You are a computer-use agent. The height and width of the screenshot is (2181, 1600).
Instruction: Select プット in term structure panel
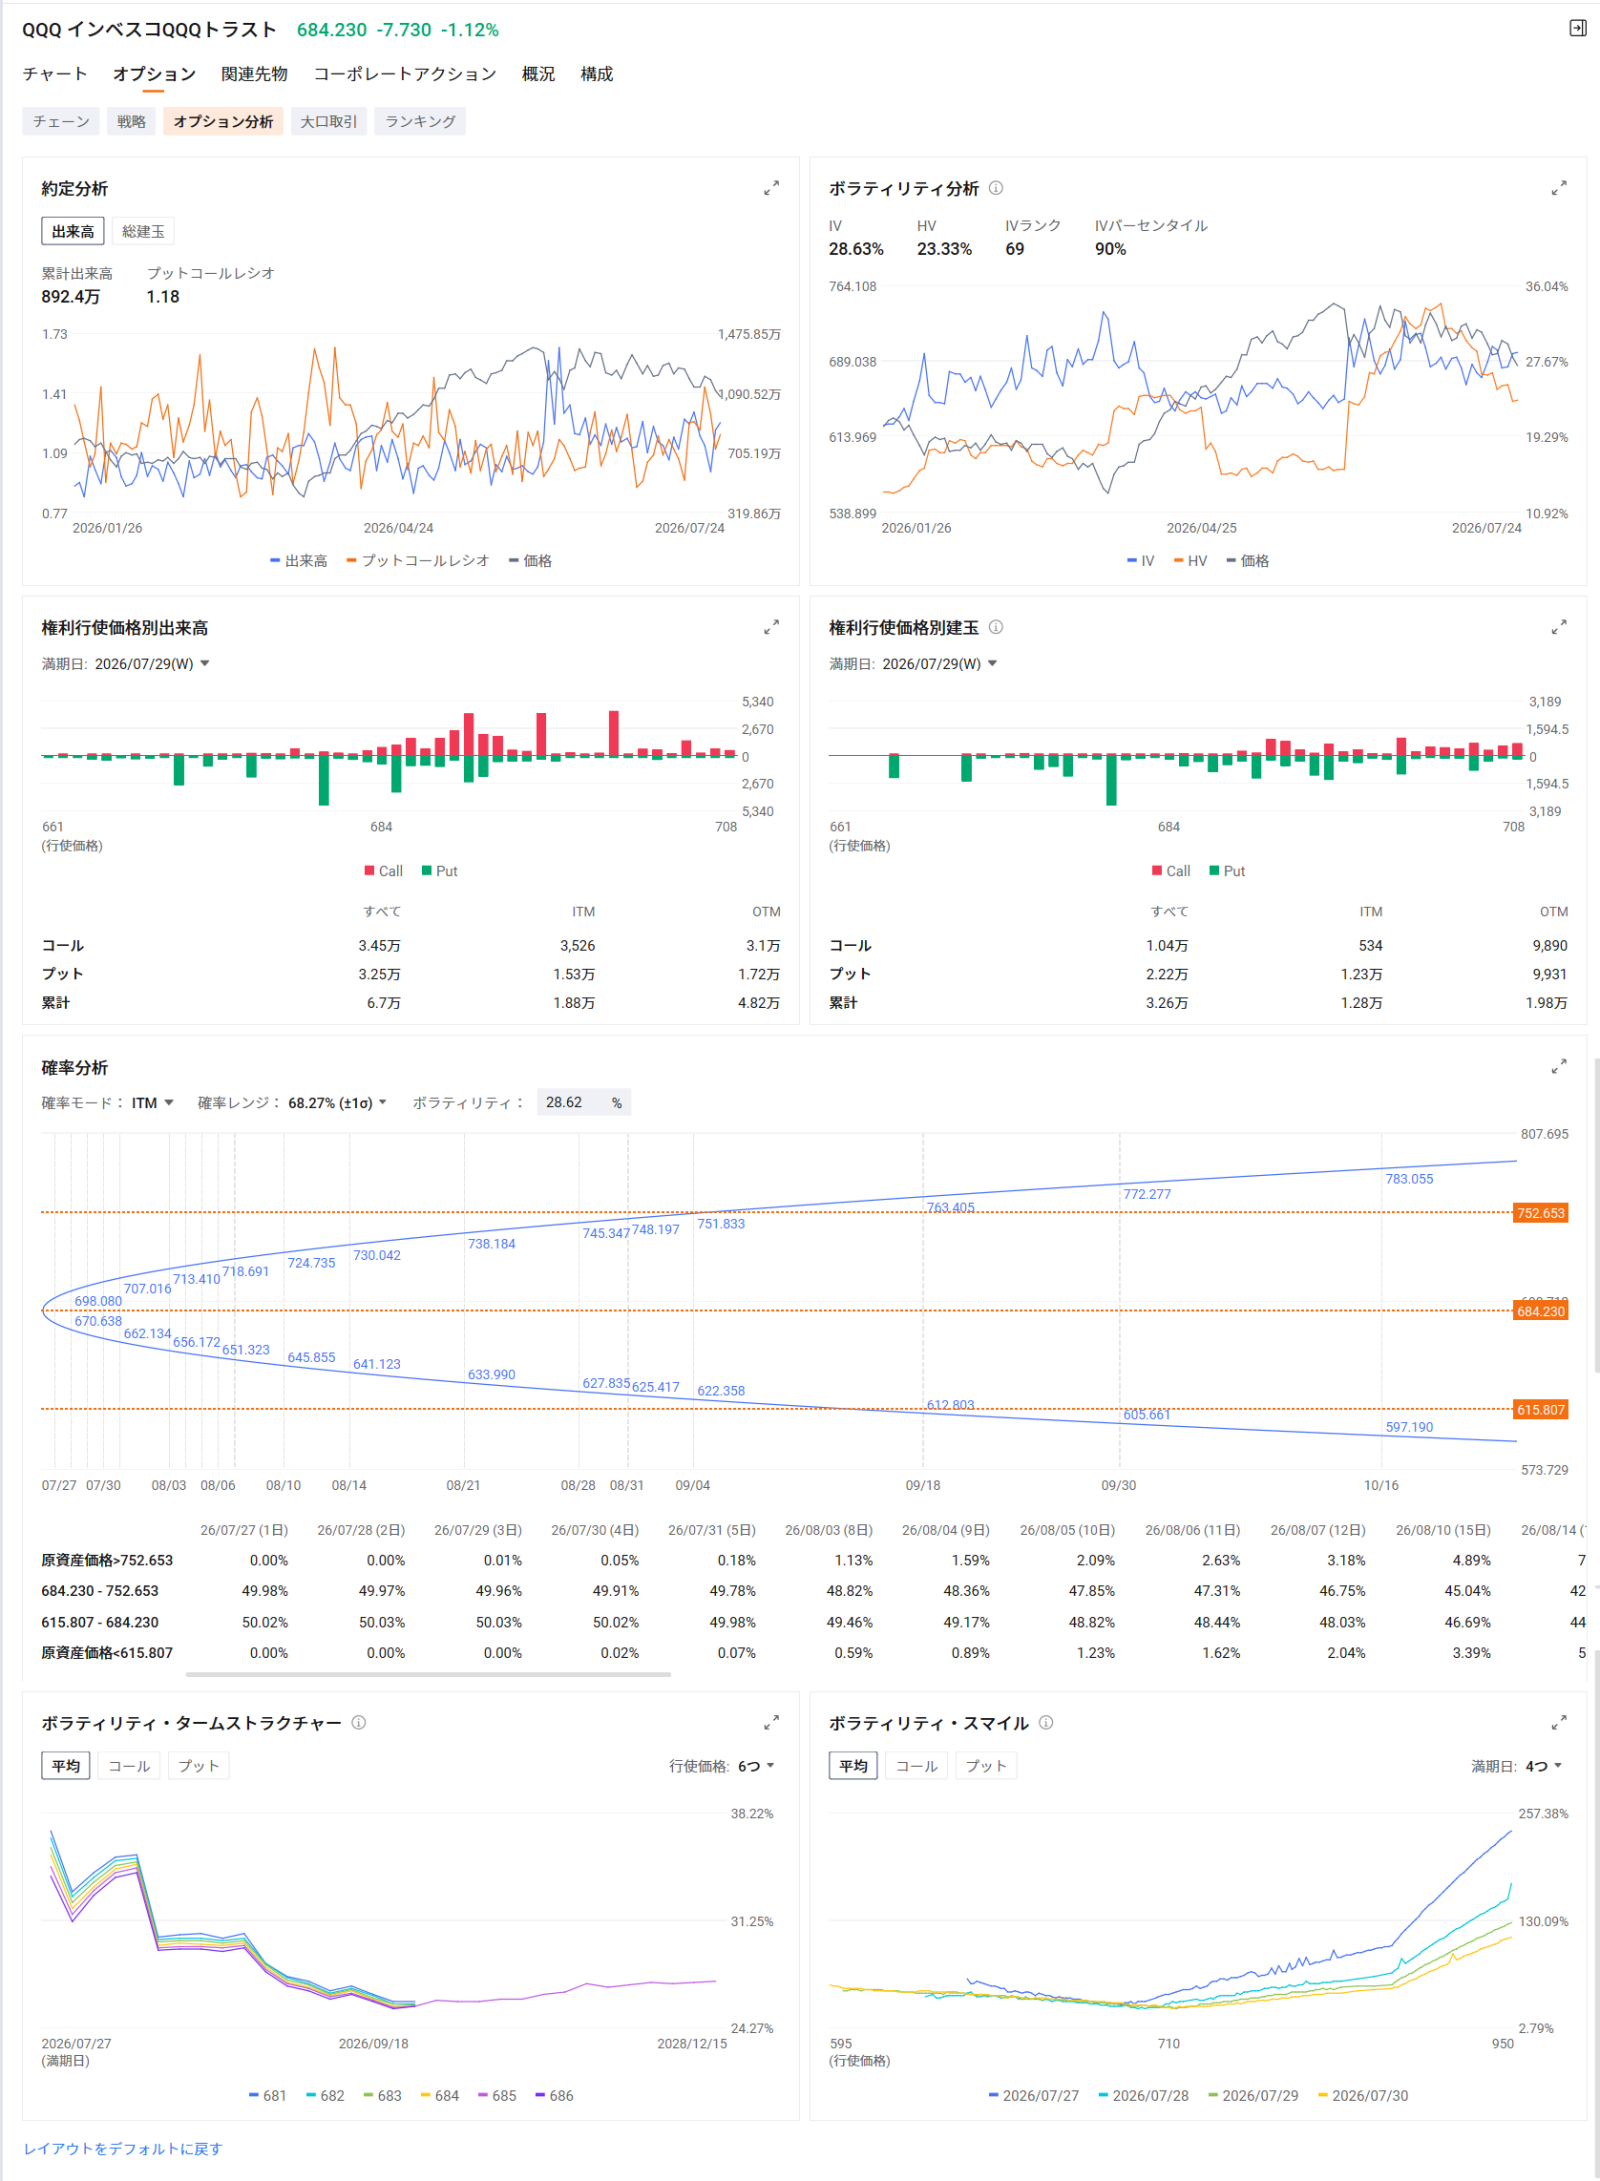point(198,1766)
